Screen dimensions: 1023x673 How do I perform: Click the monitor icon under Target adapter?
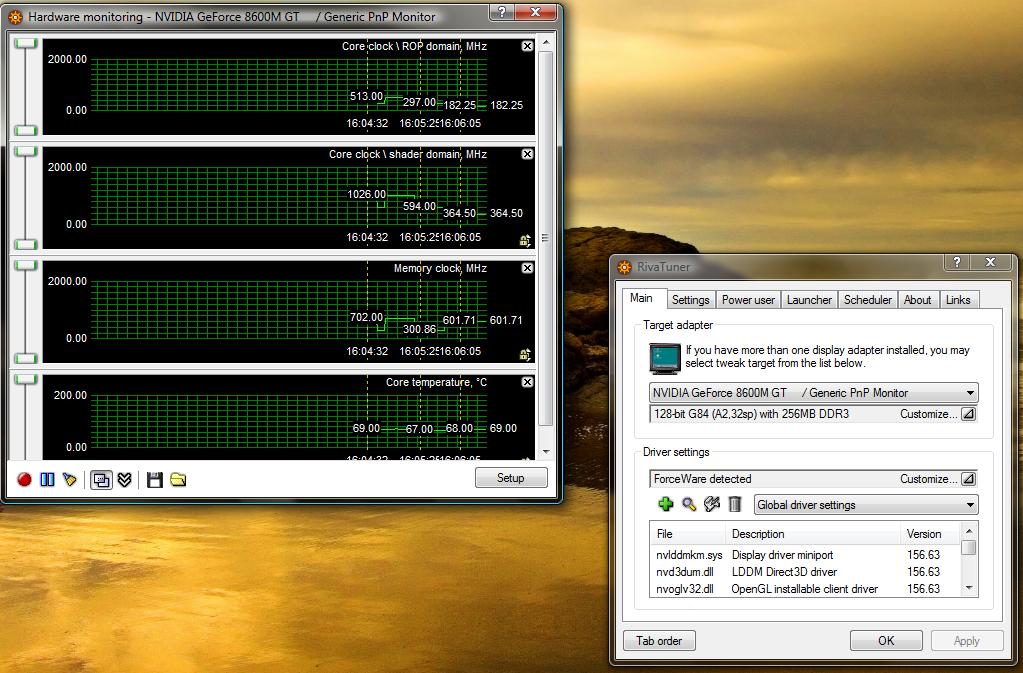(665, 358)
